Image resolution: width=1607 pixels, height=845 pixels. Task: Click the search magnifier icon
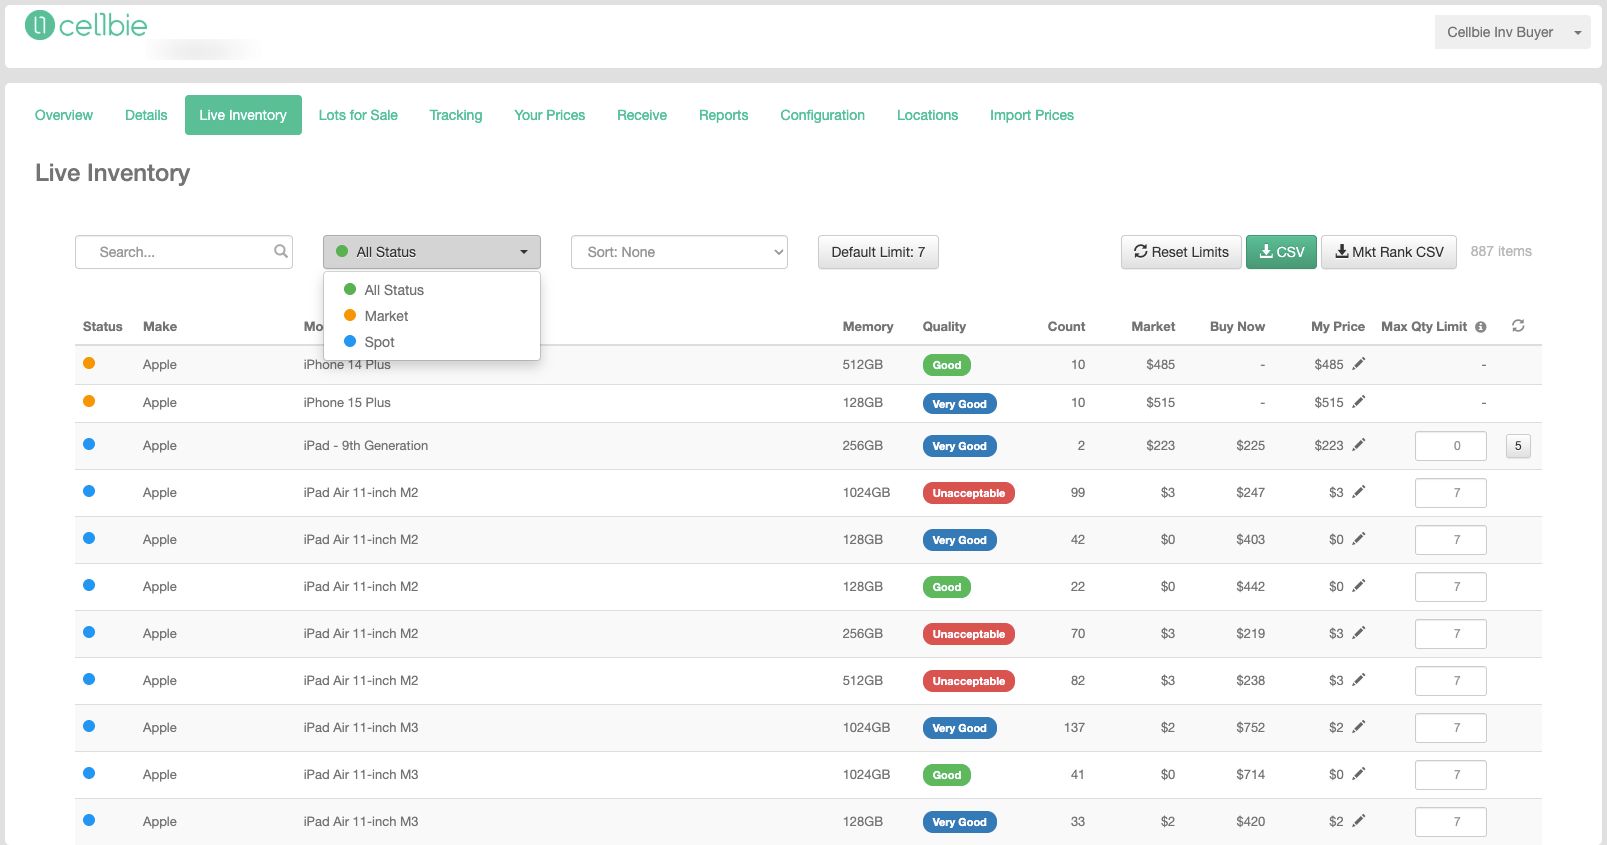pos(281,251)
